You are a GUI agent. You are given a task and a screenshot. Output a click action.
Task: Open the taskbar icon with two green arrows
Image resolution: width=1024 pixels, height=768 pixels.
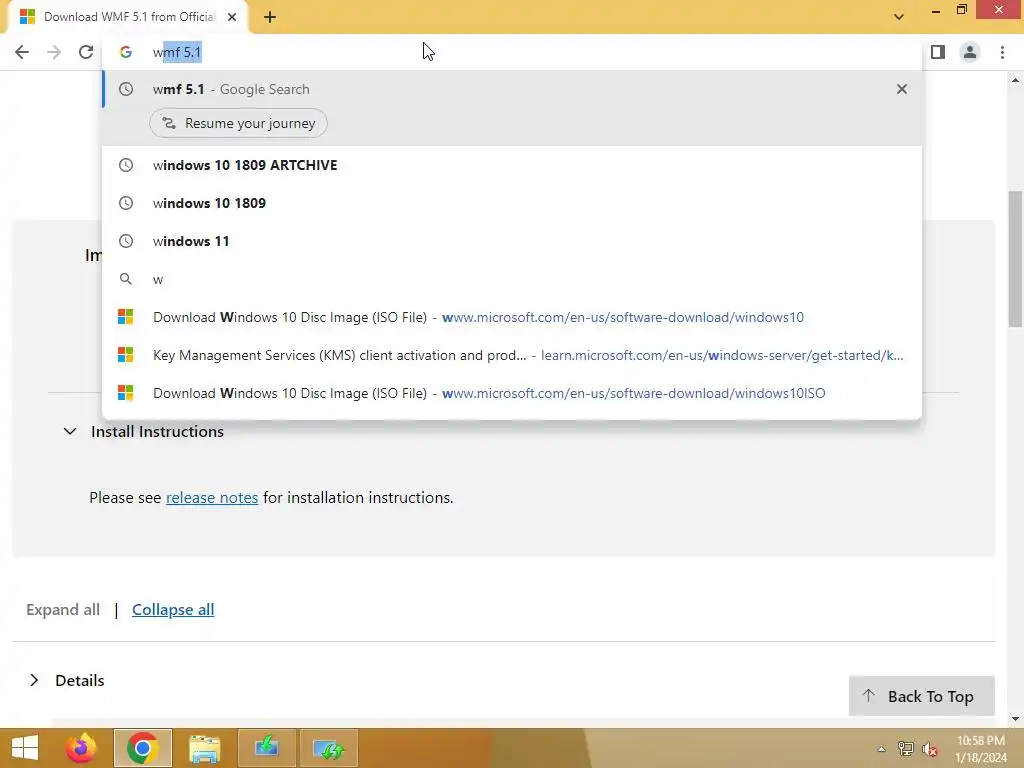tap(328, 748)
